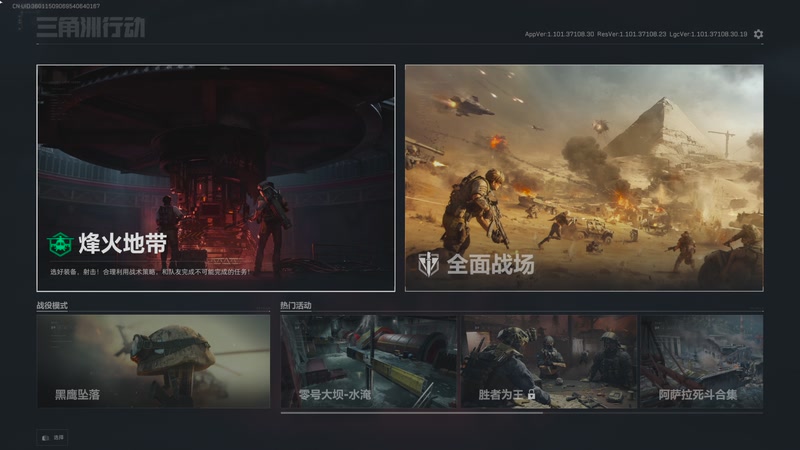
Task: Click the lock icon on 胜者为王
Action: point(531,394)
